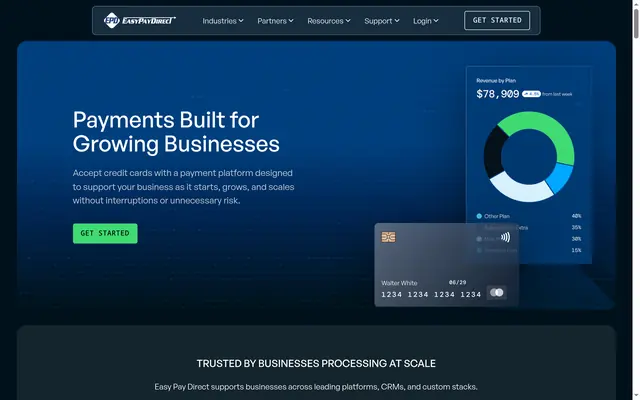Image resolution: width=640 pixels, height=400 pixels.
Task: Click the 06/29 card expiry date
Action: 457,282
